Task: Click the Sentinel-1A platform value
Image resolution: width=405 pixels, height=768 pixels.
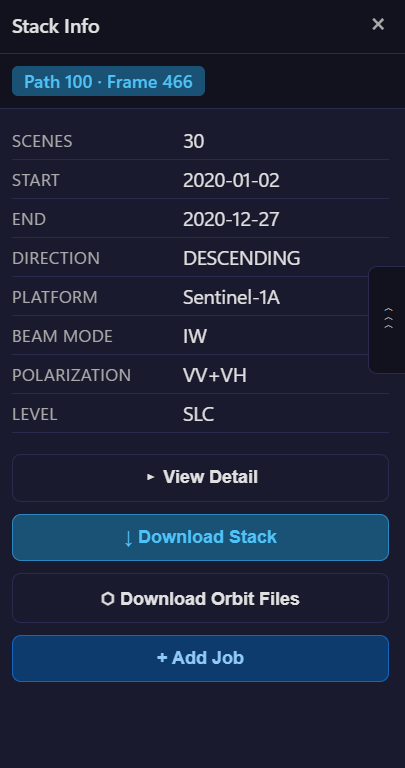Action: click(x=231, y=297)
